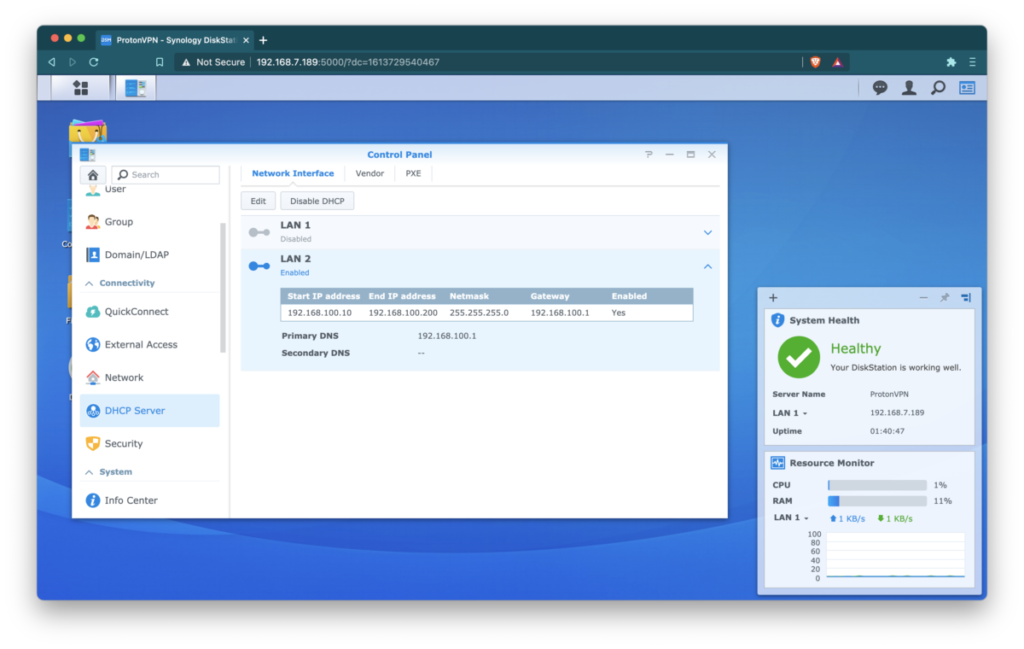Click the Healthy status checkmark
This screenshot has height=649, width=1024.
[799, 357]
